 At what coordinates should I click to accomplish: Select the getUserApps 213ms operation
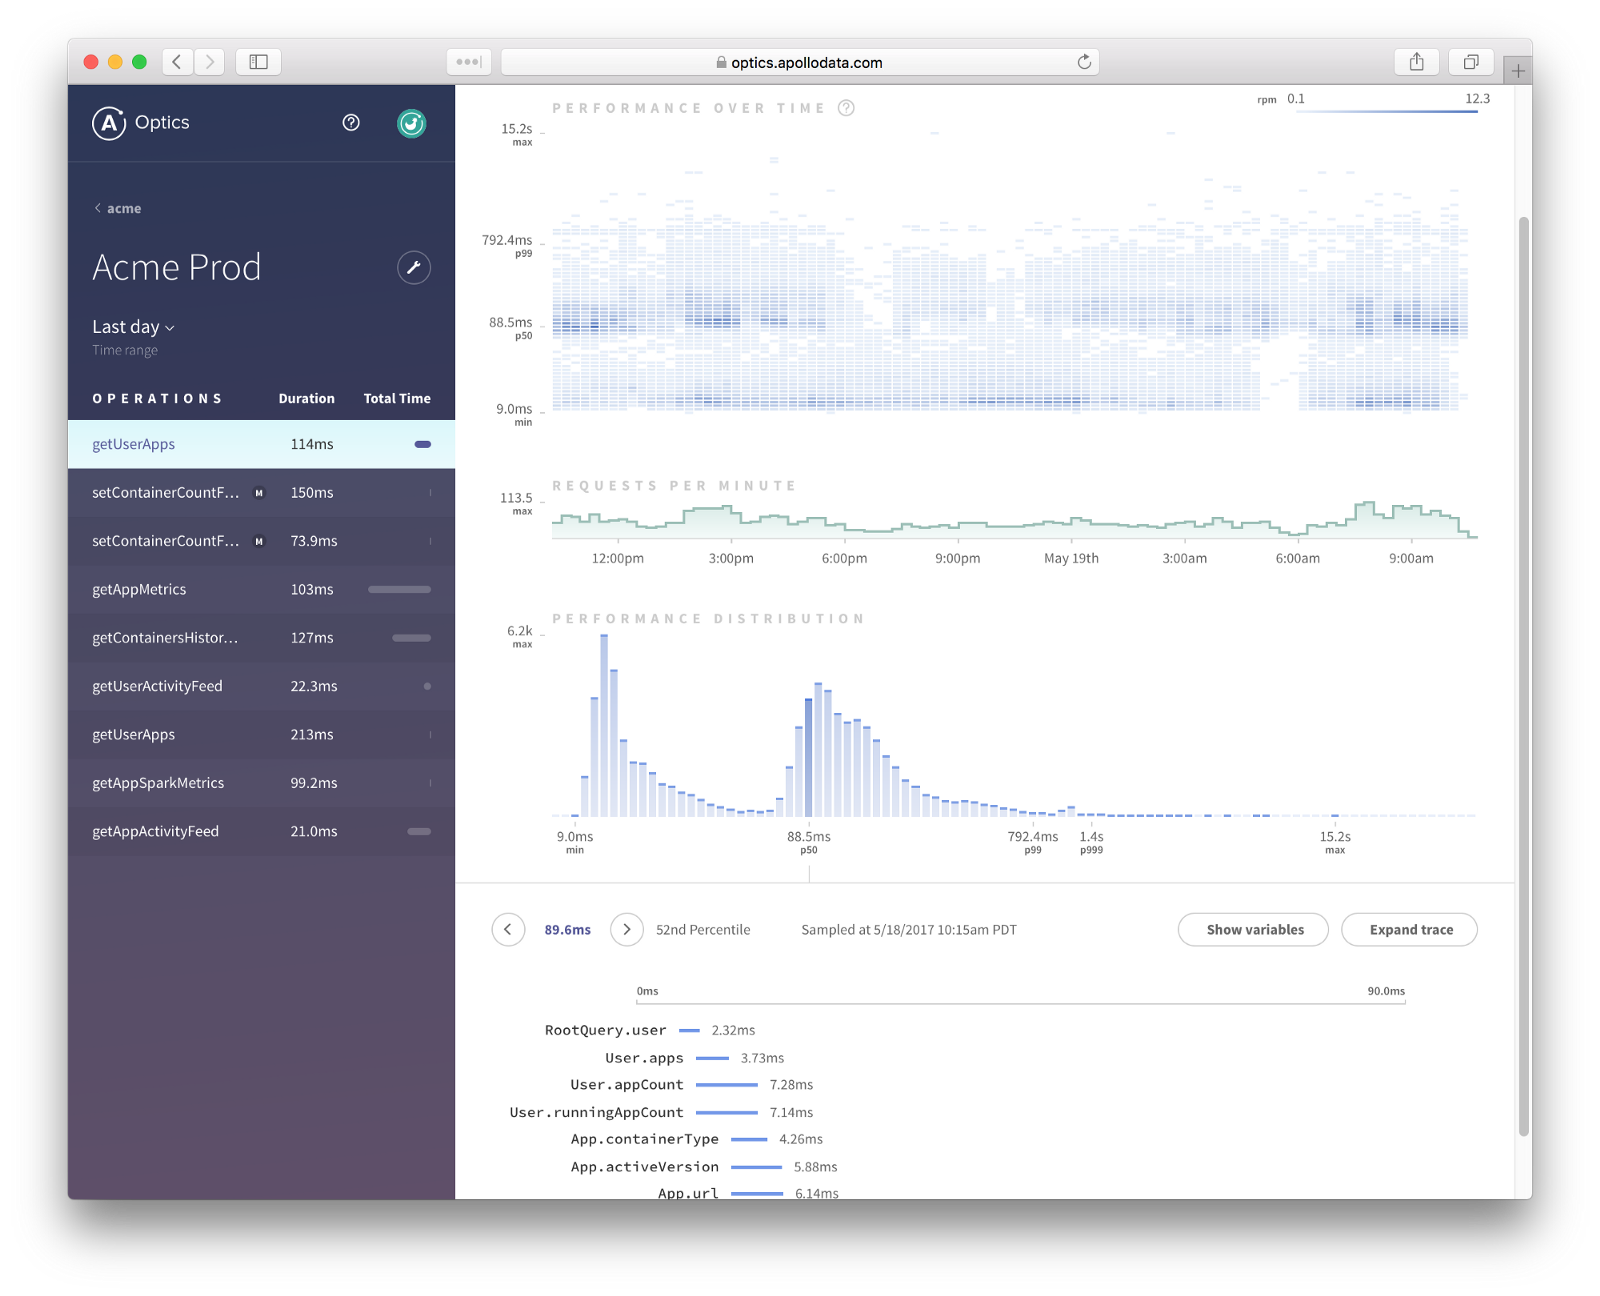pos(261,735)
